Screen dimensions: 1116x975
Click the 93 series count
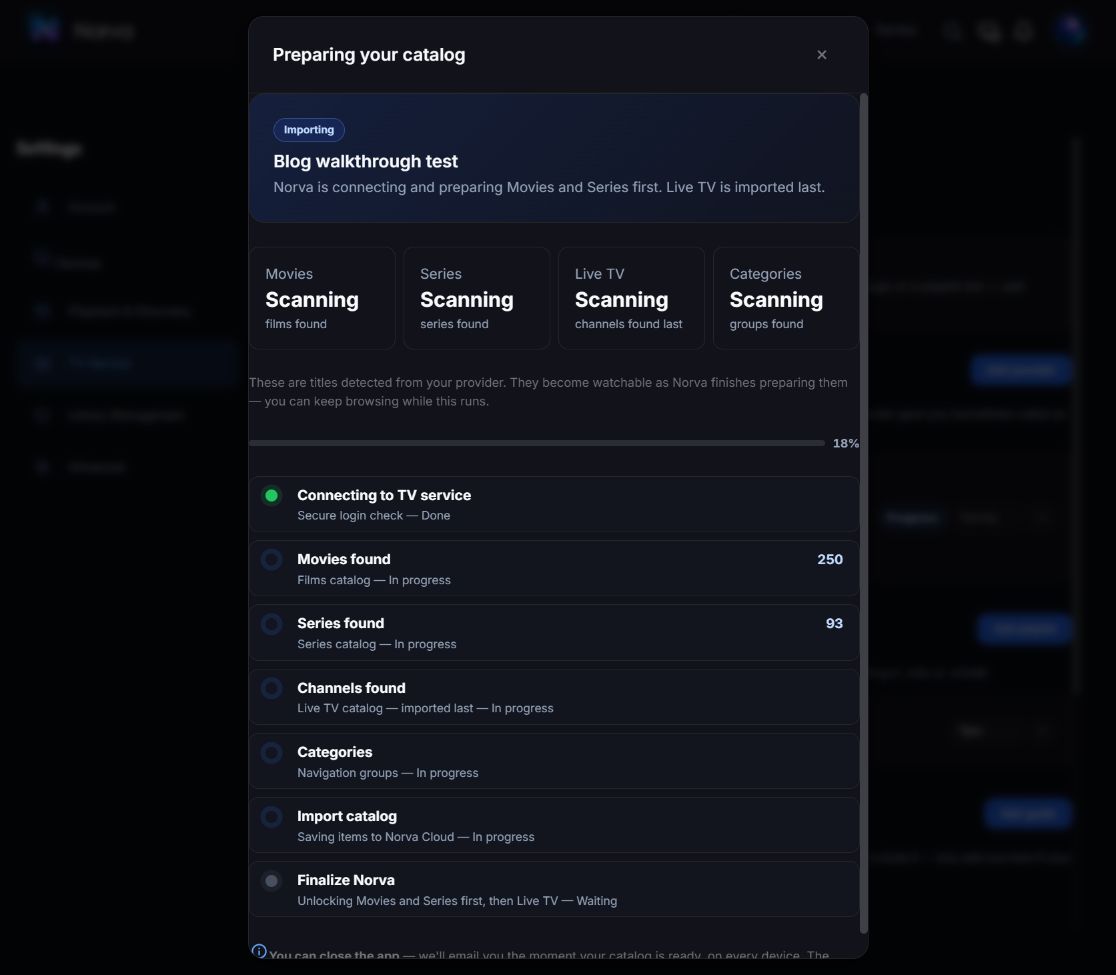pyautogui.click(x=834, y=623)
